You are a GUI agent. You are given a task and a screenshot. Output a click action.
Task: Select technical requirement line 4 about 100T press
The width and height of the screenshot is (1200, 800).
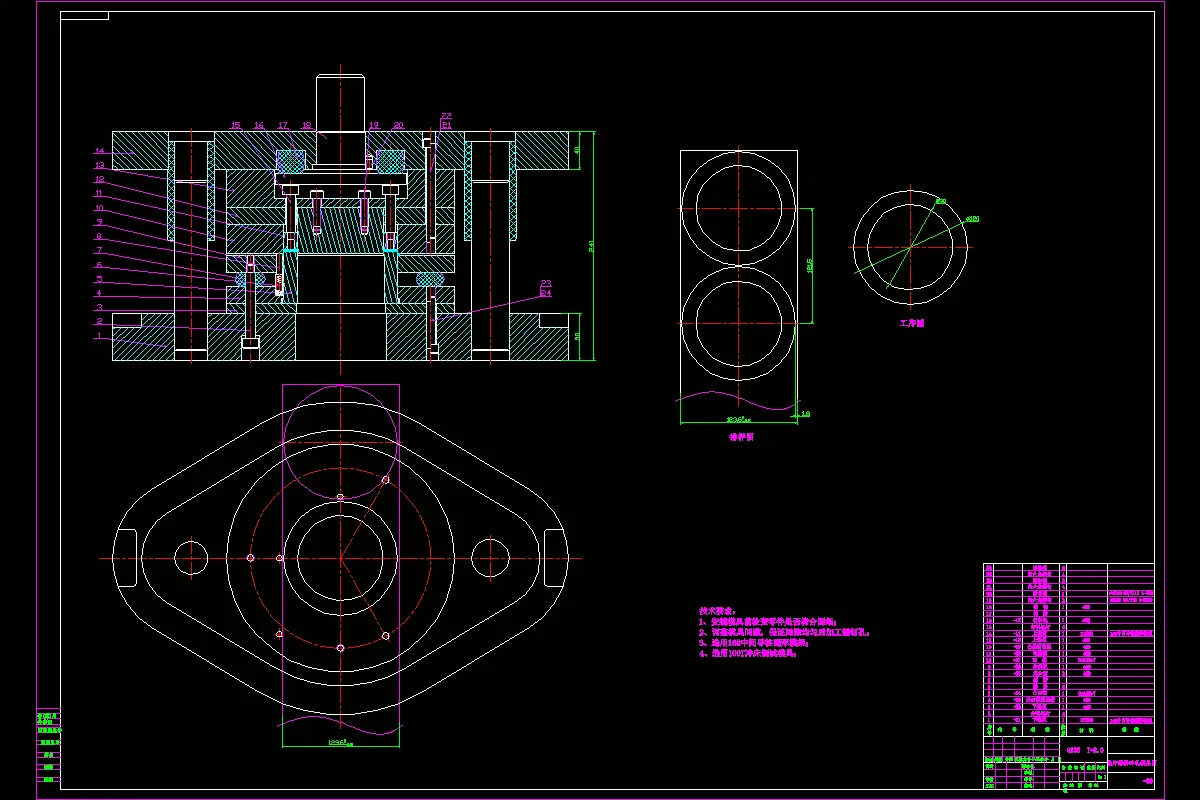click(x=747, y=654)
